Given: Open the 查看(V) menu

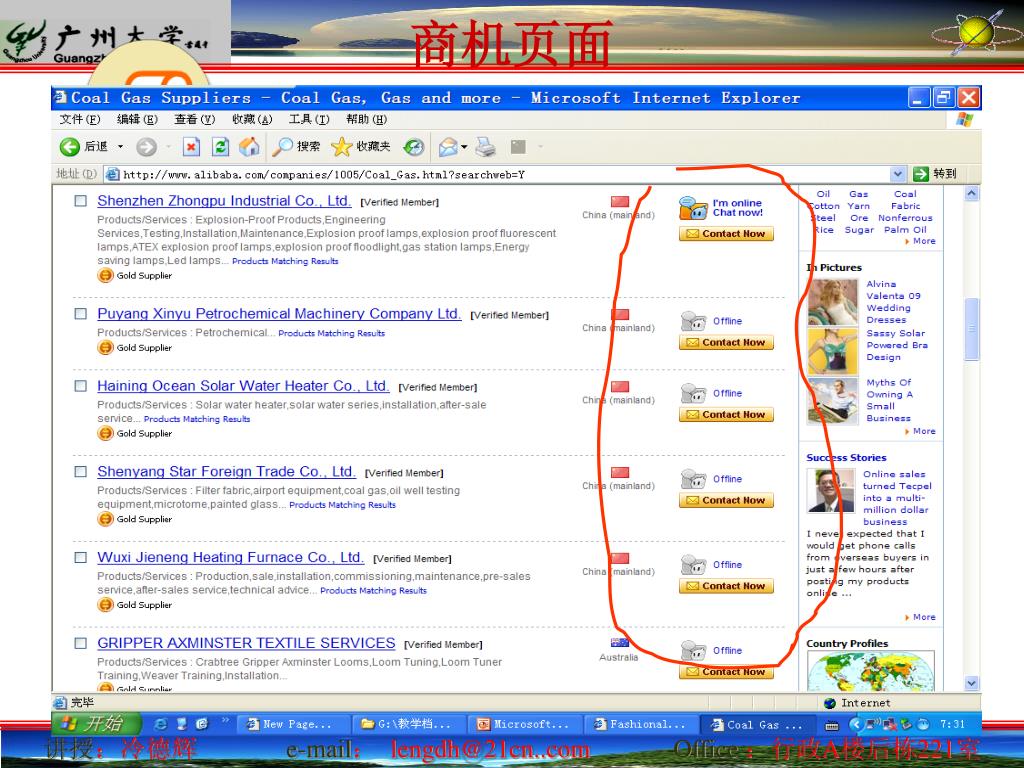Looking at the screenshot, I should coord(195,119).
